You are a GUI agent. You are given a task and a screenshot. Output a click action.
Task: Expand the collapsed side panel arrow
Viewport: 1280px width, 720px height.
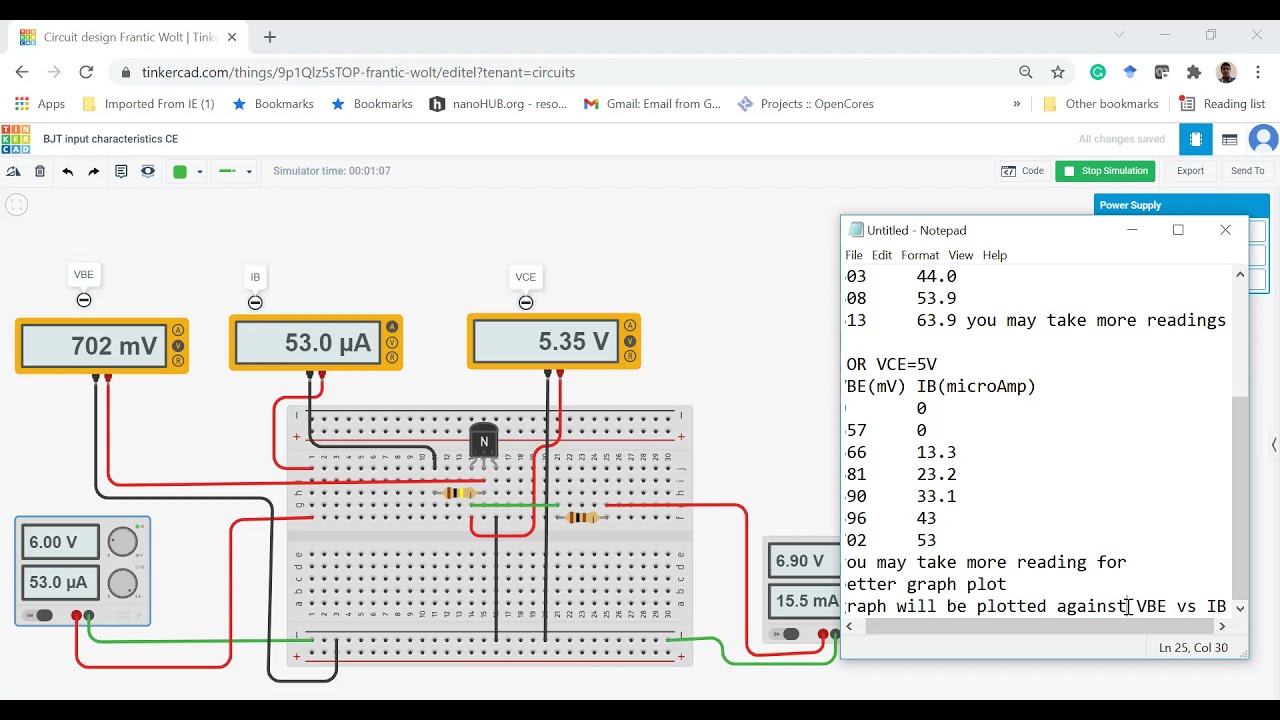click(1274, 444)
